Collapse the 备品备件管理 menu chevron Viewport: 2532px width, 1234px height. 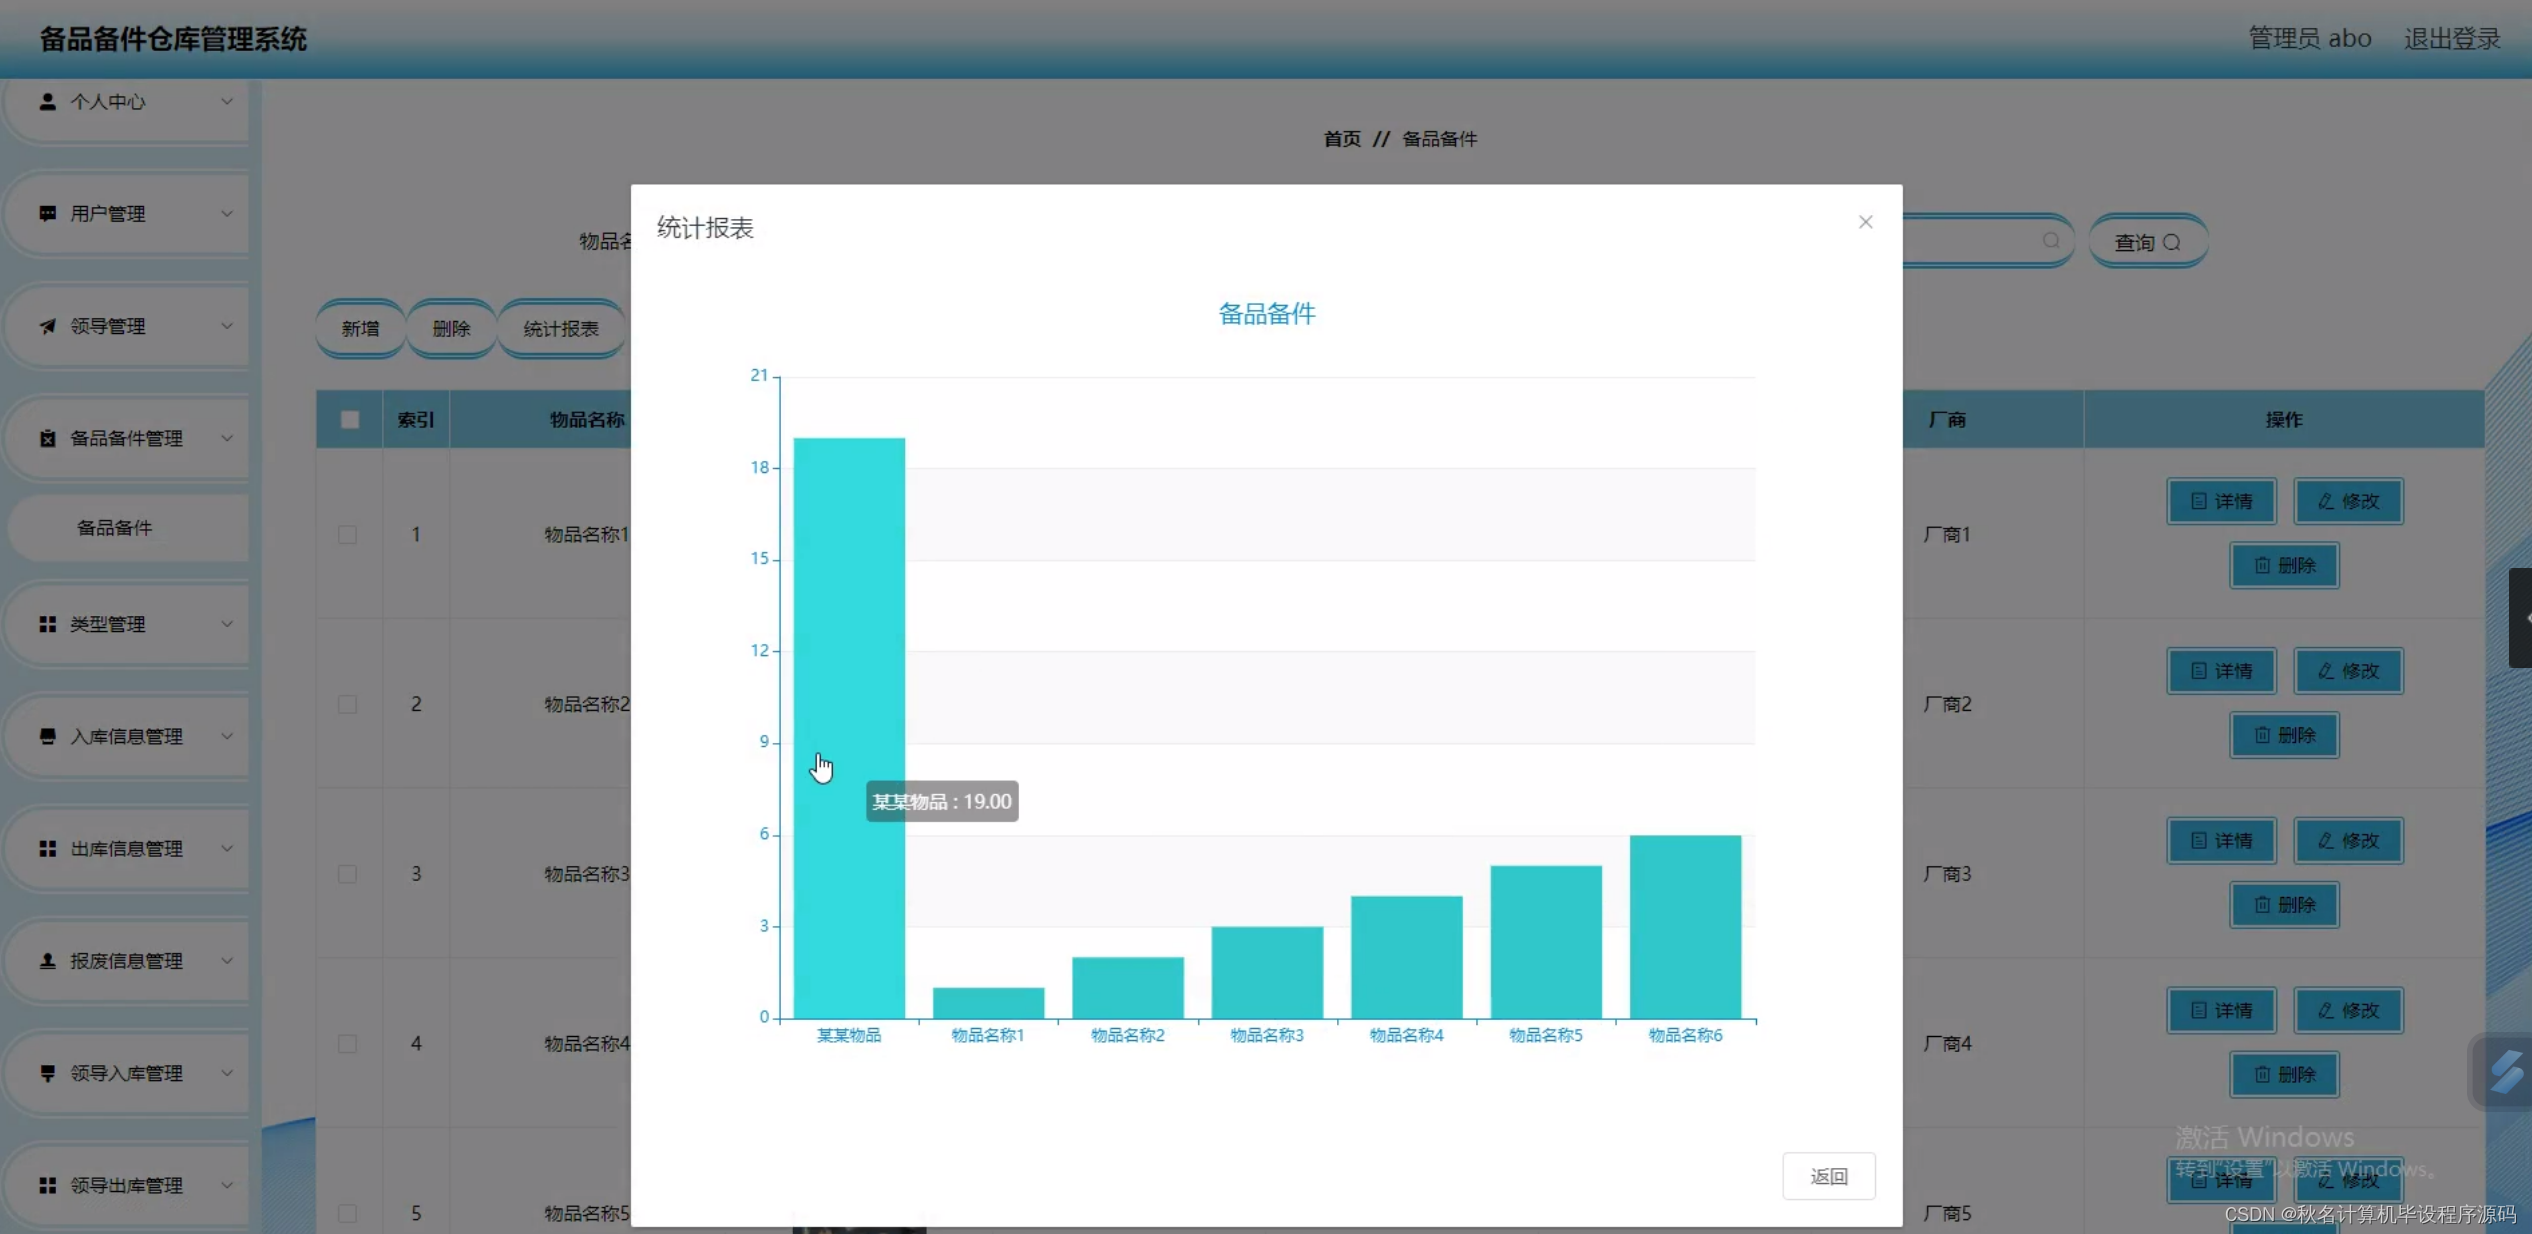click(227, 437)
